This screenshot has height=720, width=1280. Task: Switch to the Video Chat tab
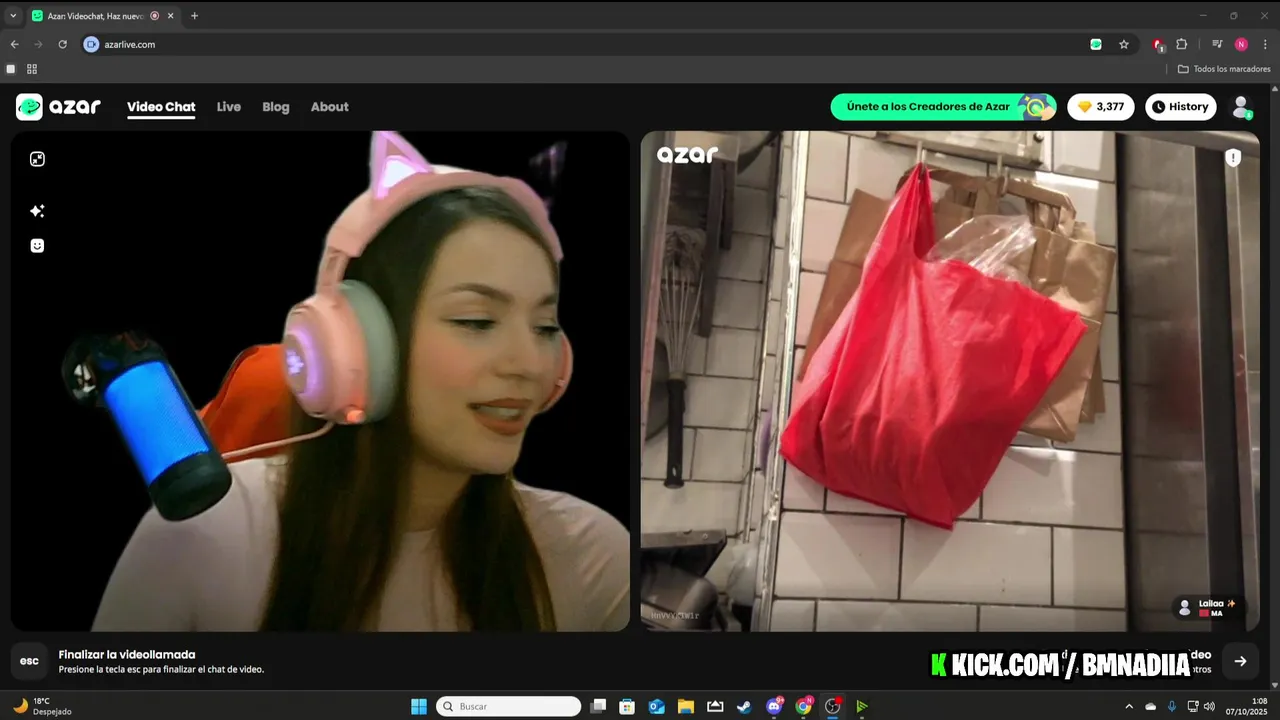pos(161,107)
